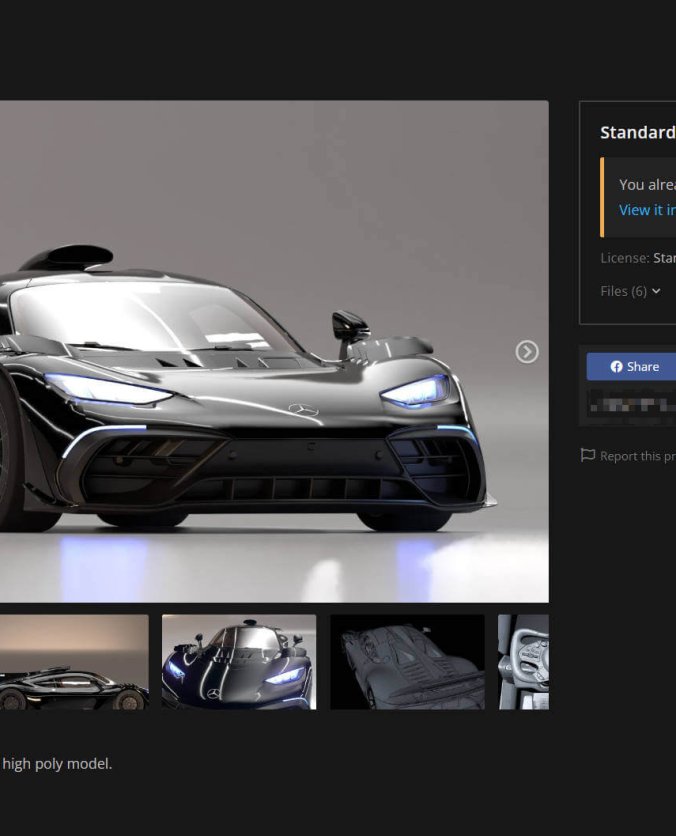Click the flag icon beside Report

(x=588, y=455)
